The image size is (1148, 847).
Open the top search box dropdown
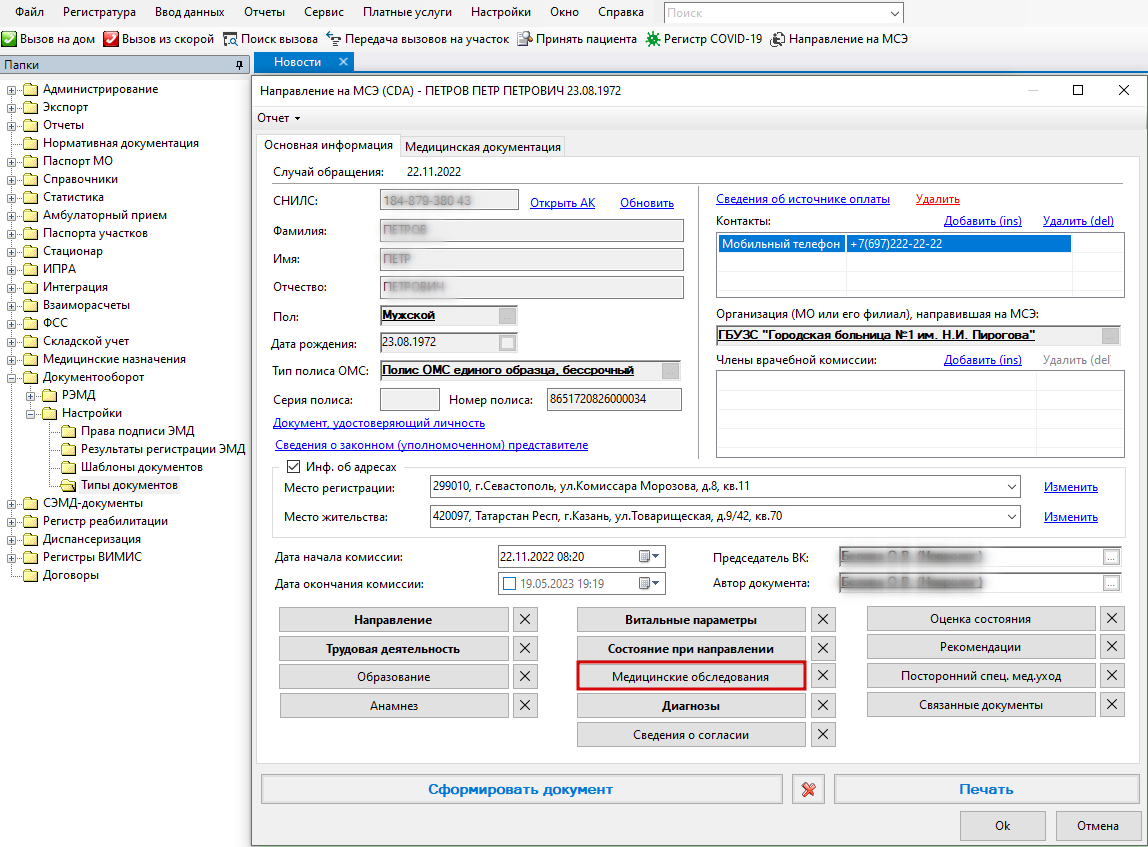[895, 13]
